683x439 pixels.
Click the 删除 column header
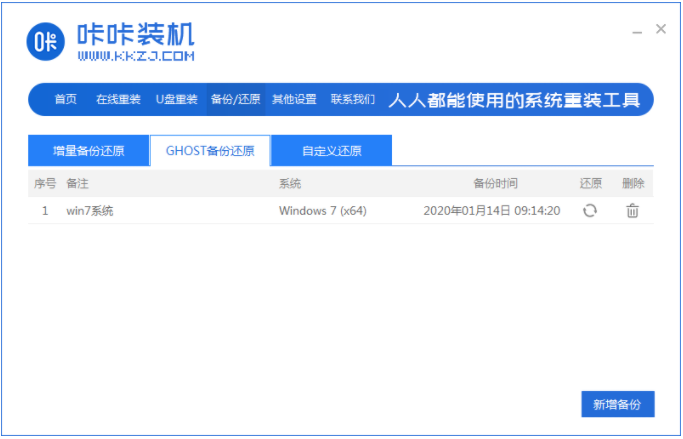click(x=633, y=183)
